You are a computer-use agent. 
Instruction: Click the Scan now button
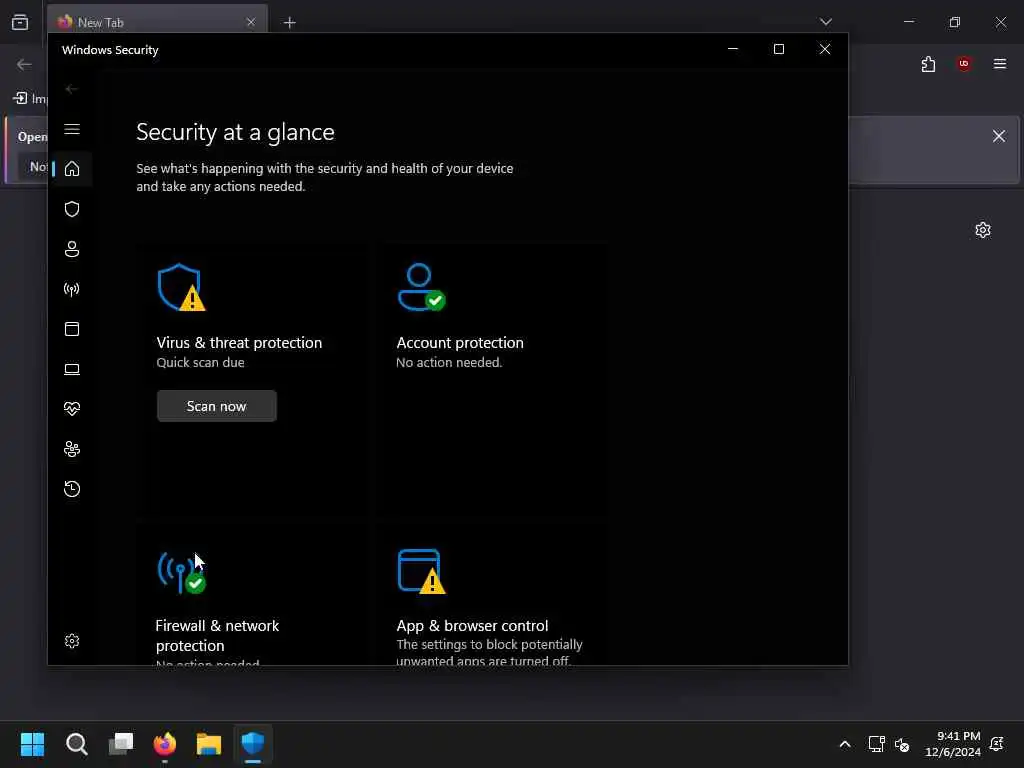coord(217,406)
